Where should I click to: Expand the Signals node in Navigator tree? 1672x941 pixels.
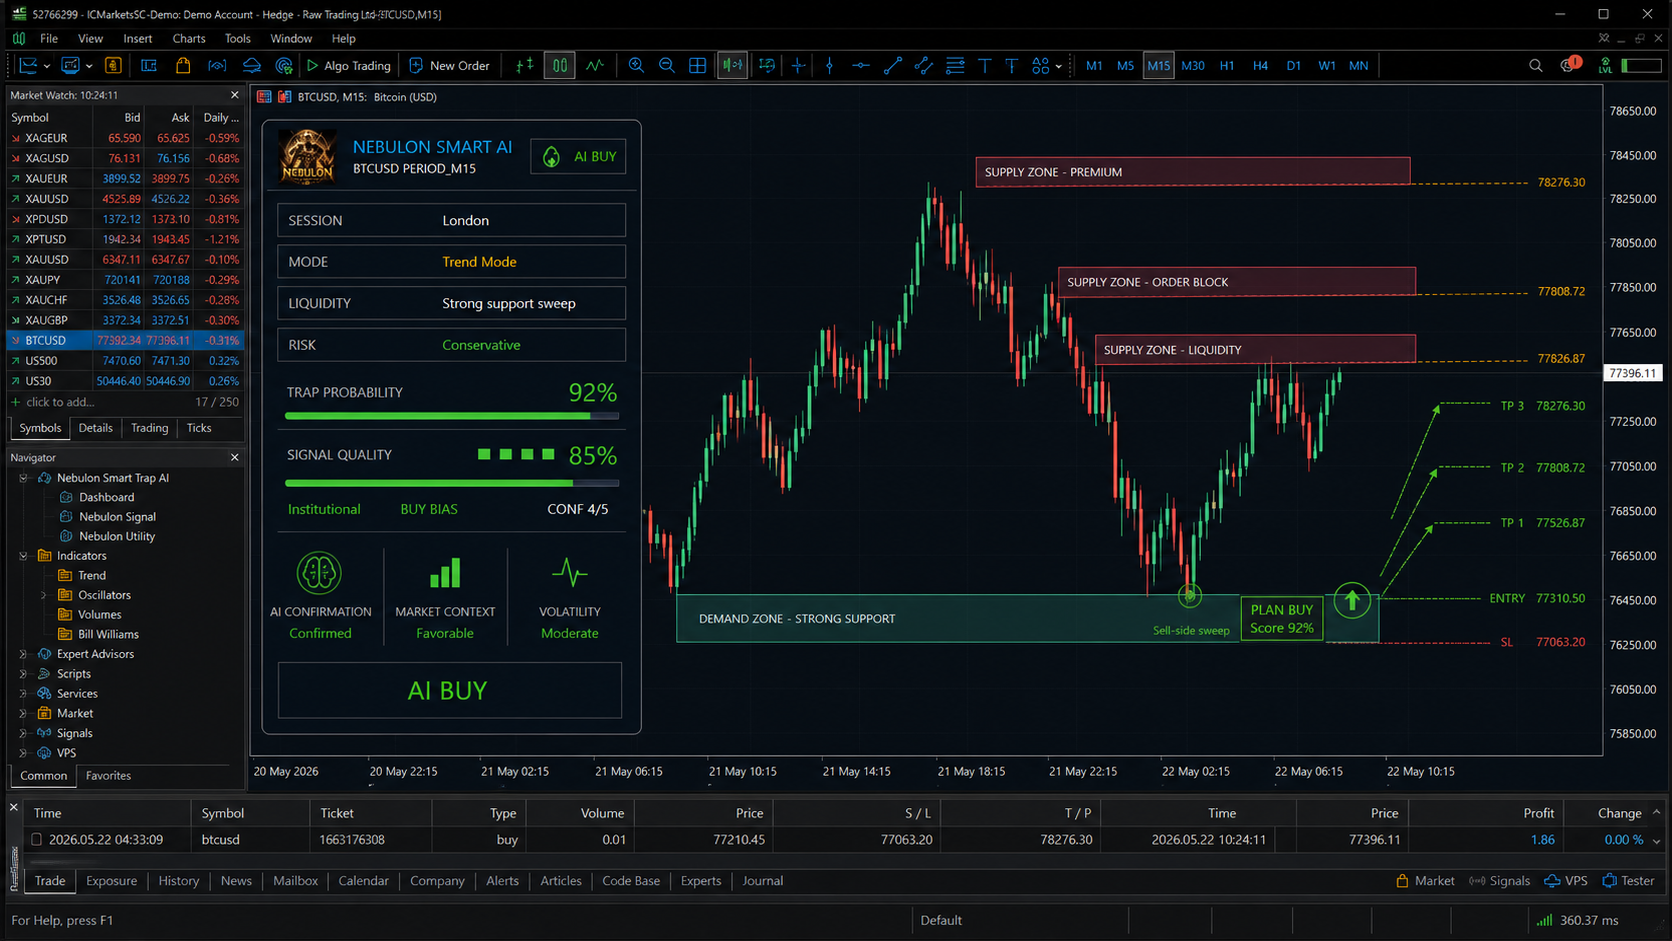[x=23, y=733]
